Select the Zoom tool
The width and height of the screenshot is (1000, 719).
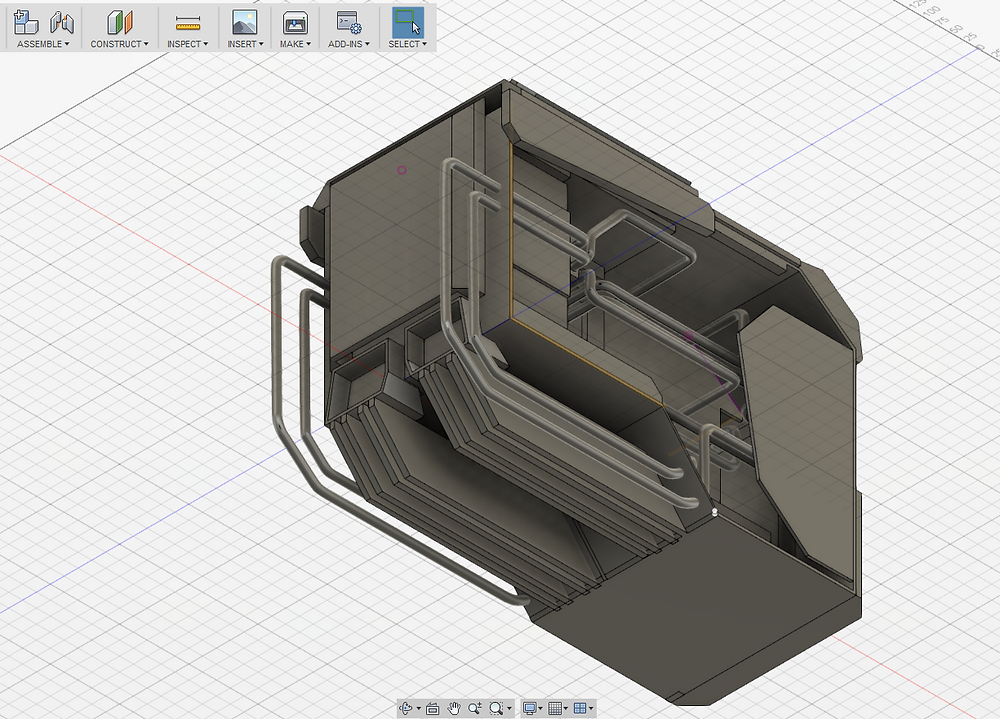point(474,708)
